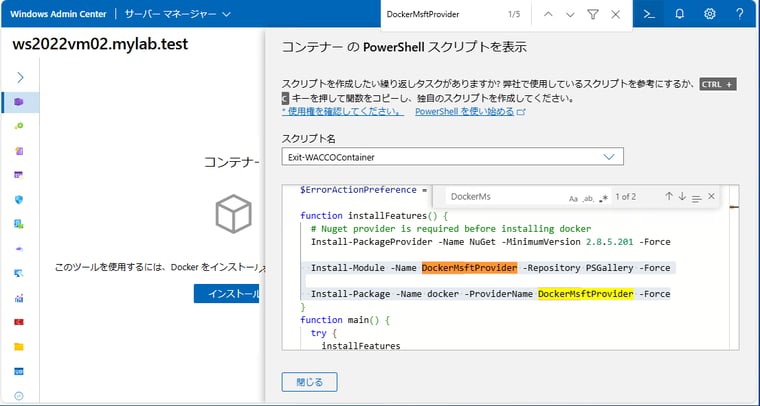Click the editor overview ruler match marker
Screen dimensions: 760x406
[734, 207]
